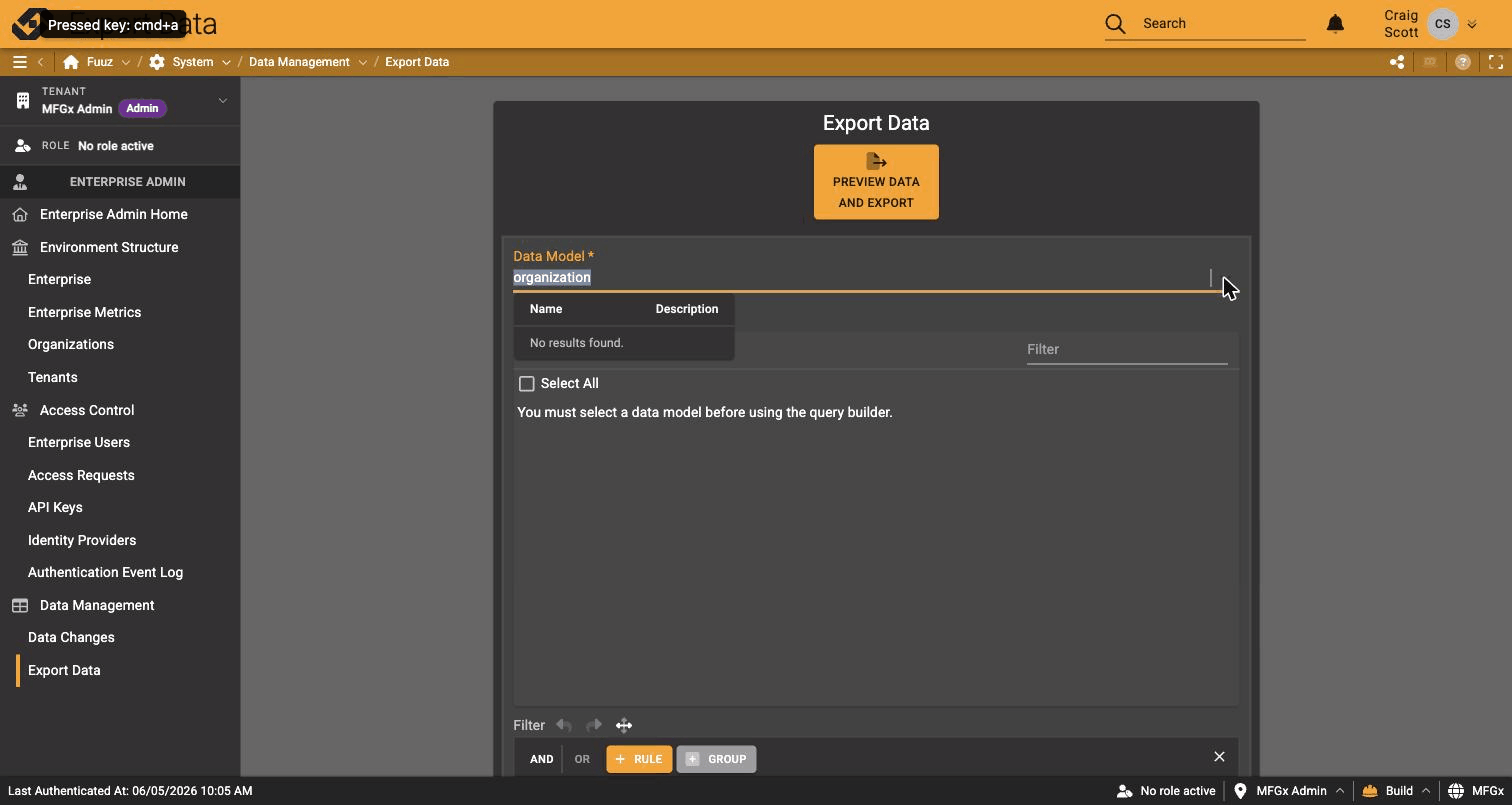Click the Data Management table icon
Viewport: 1512px width, 805px height.
(20, 605)
